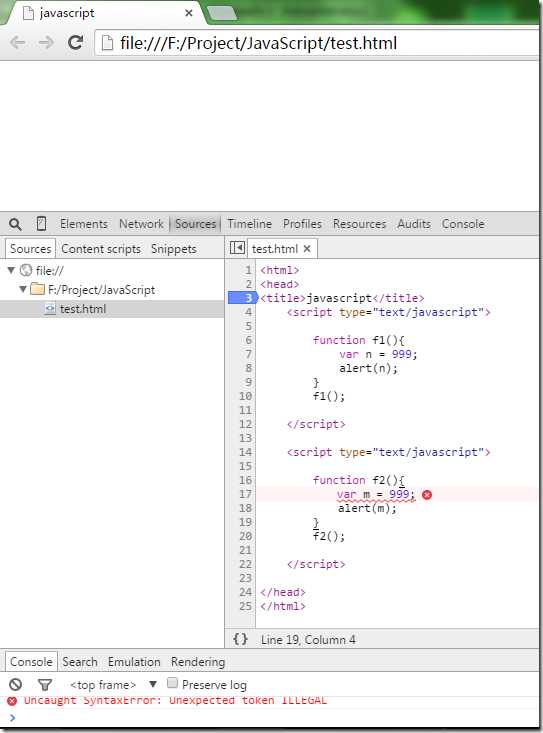543x733 pixels.
Task: Hide the navigator using the panel toggle icon
Action: 237,248
